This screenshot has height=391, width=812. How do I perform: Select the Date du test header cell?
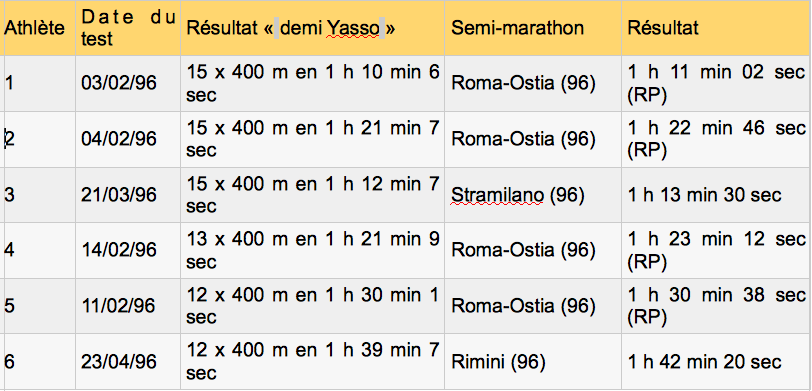128,28
